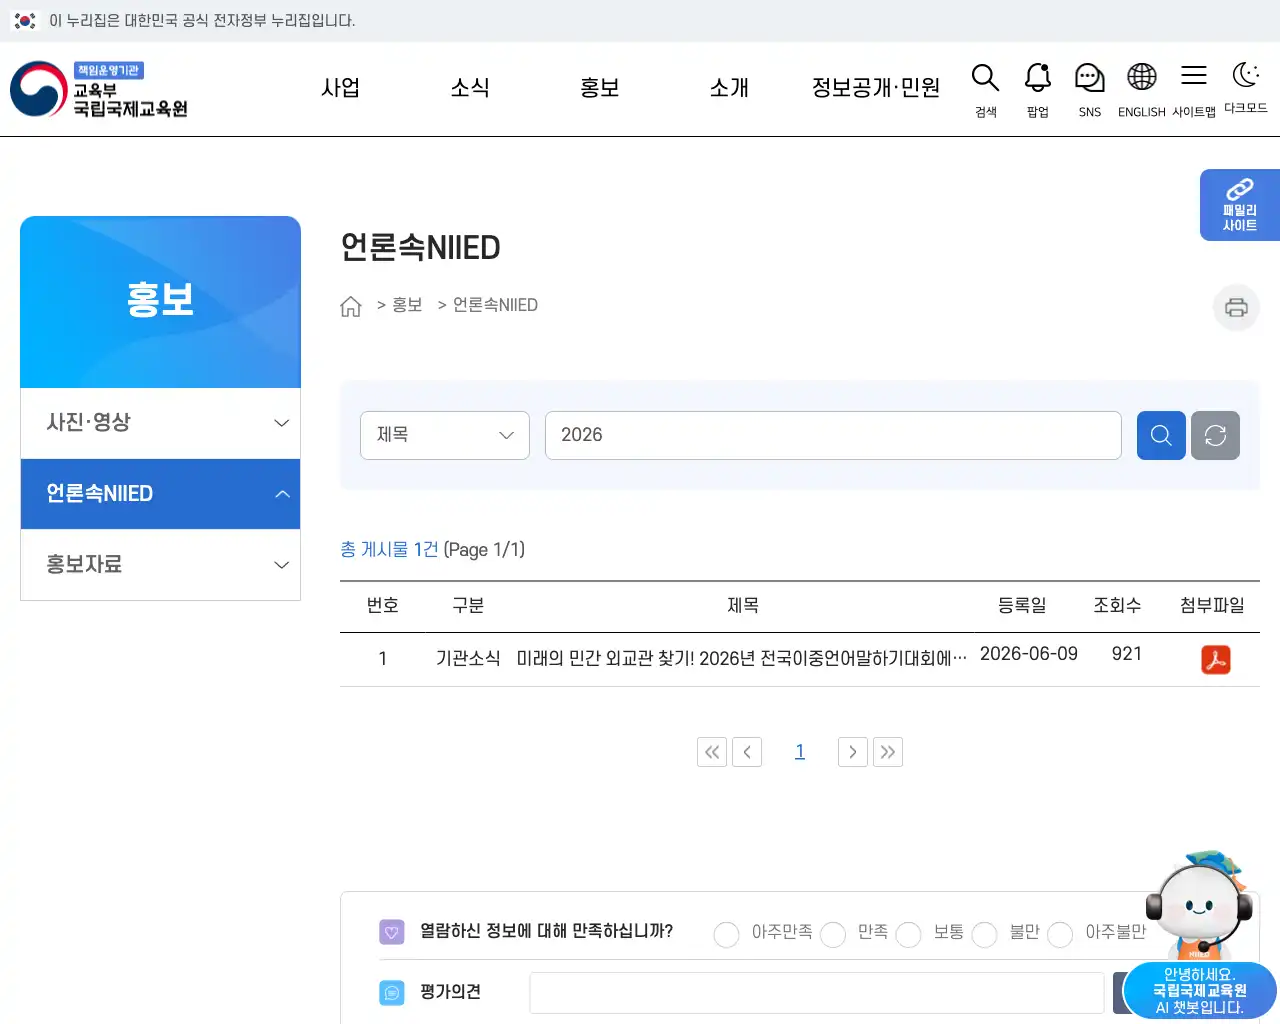Click the 평가의견 comment icon
1280x1024 pixels.
click(x=392, y=992)
